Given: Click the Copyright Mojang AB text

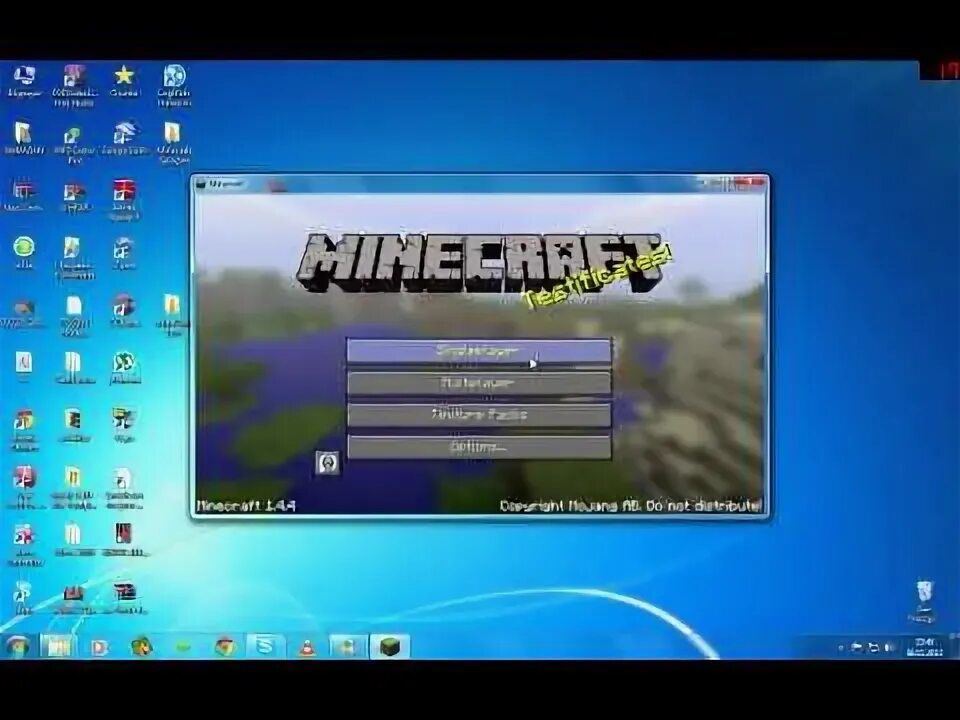Looking at the screenshot, I should coord(631,506).
